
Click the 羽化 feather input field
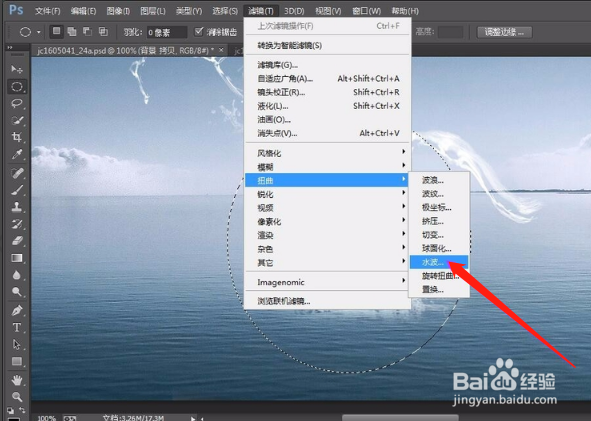pyautogui.click(x=167, y=32)
